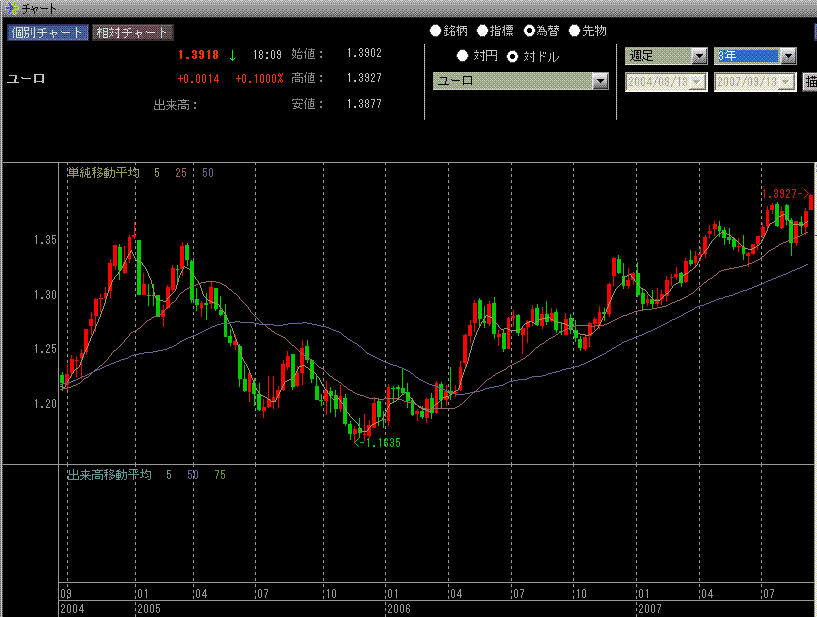Viewport: 817px width, 617px height.
Task: Click the 出来高移動平均 label in volume pane
Action: pos(108,474)
